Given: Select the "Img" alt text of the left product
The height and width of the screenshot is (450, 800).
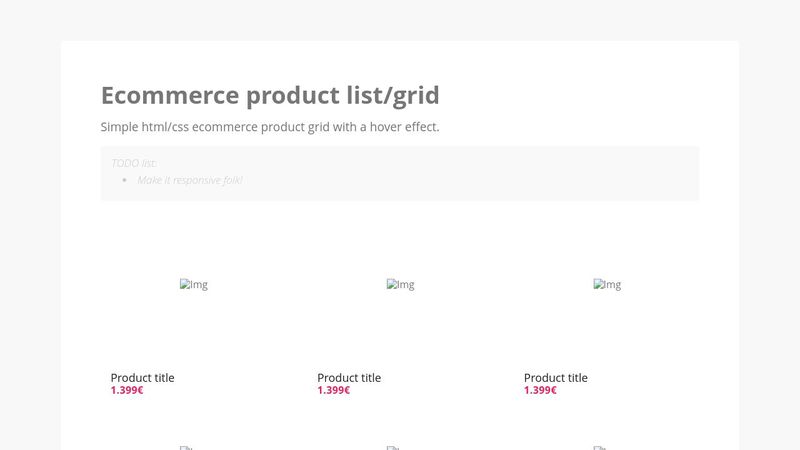Looking at the screenshot, I should pos(199,285).
